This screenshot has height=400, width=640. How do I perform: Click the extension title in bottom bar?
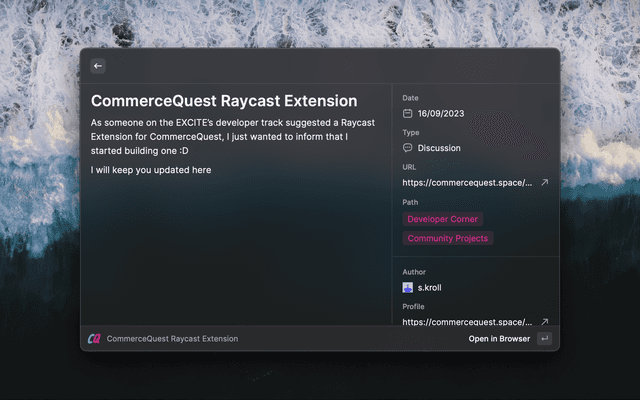[172, 339]
